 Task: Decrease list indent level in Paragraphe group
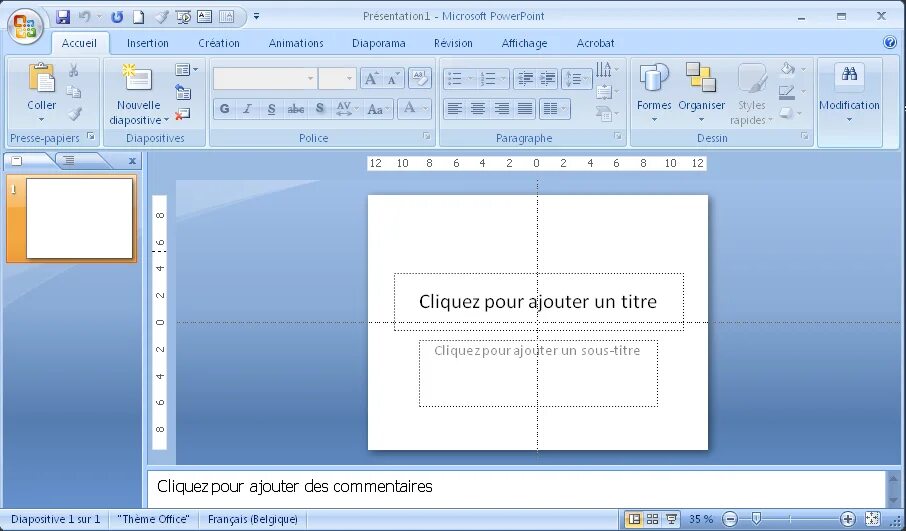pos(525,78)
